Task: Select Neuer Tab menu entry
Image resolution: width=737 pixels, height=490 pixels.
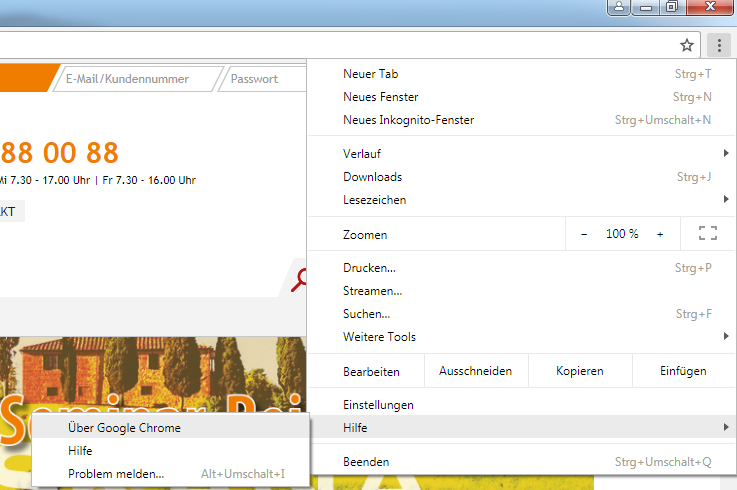Action: coord(371,74)
